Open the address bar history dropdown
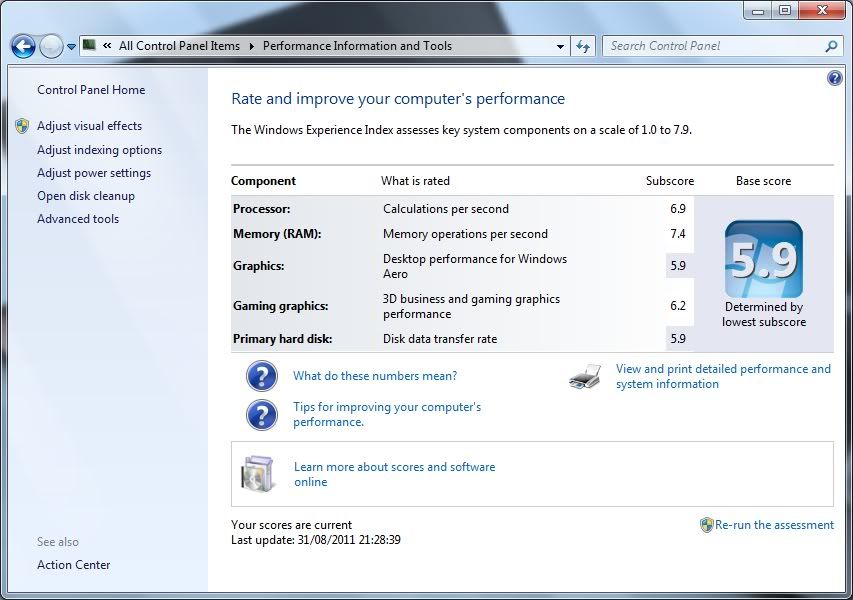This screenshot has height=600, width=853. [x=560, y=47]
